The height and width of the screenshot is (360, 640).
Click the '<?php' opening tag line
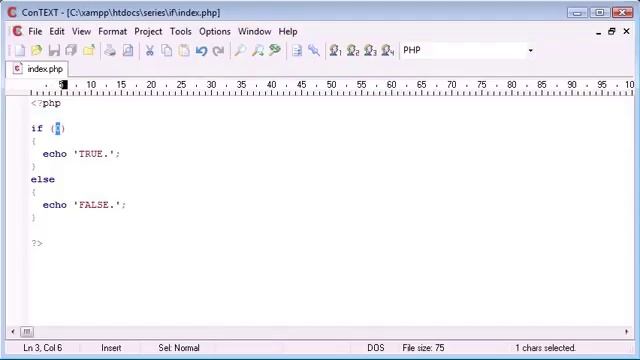[46, 103]
